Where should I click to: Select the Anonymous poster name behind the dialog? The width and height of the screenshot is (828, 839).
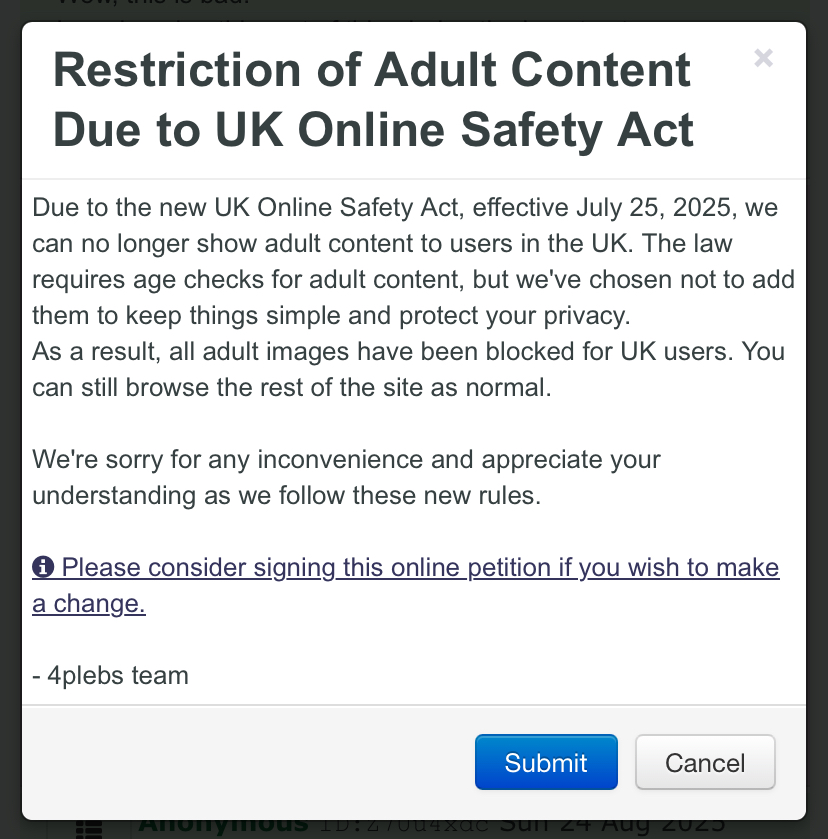[223, 826]
